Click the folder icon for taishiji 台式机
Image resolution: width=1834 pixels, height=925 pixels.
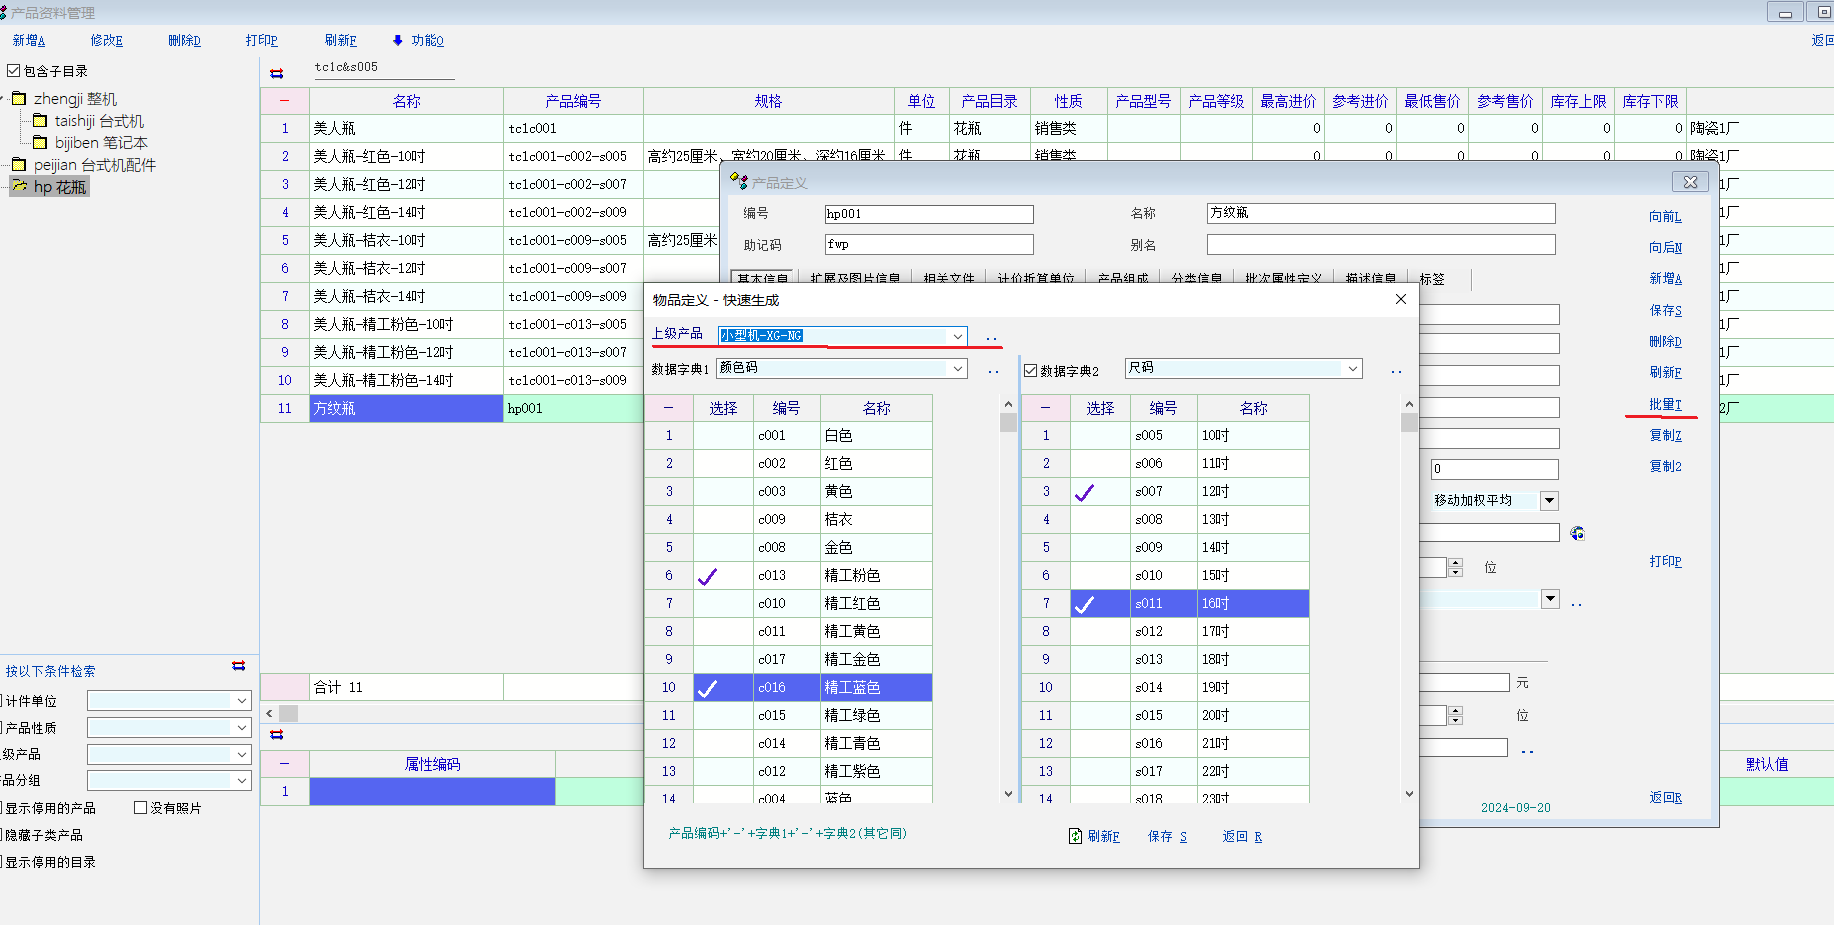tap(40, 121)
